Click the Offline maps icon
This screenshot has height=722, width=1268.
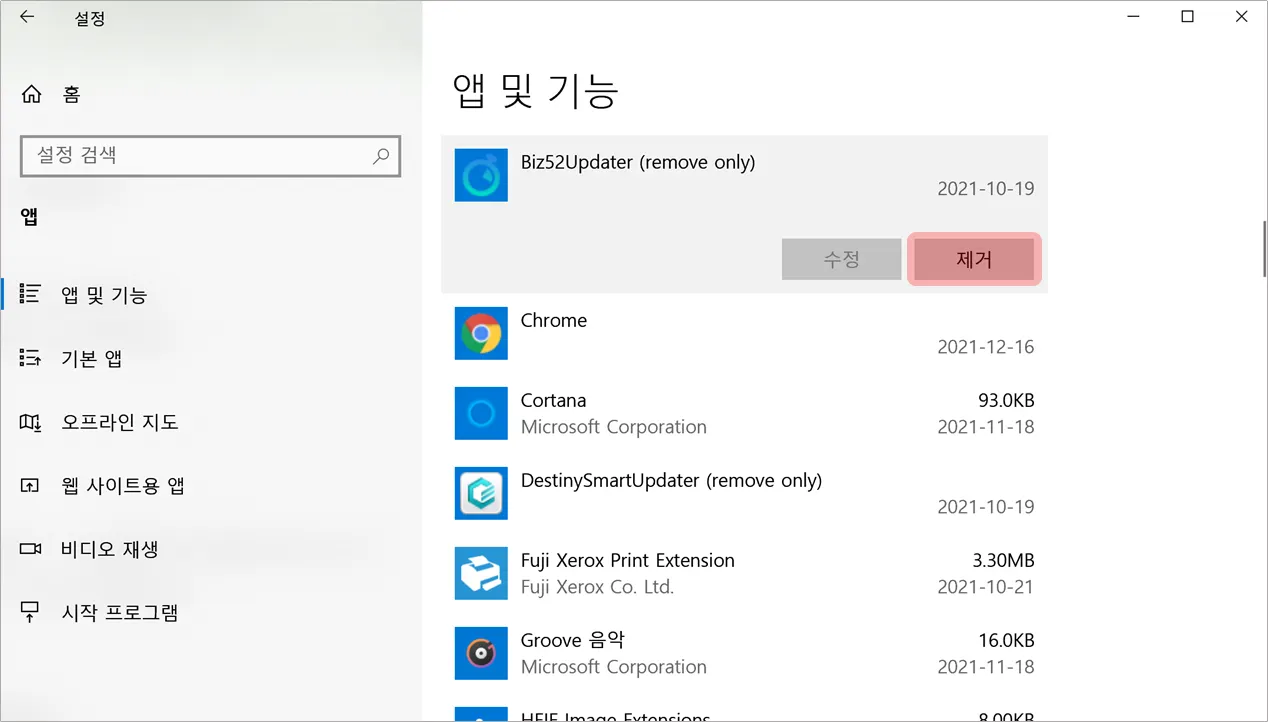[30, 422]
